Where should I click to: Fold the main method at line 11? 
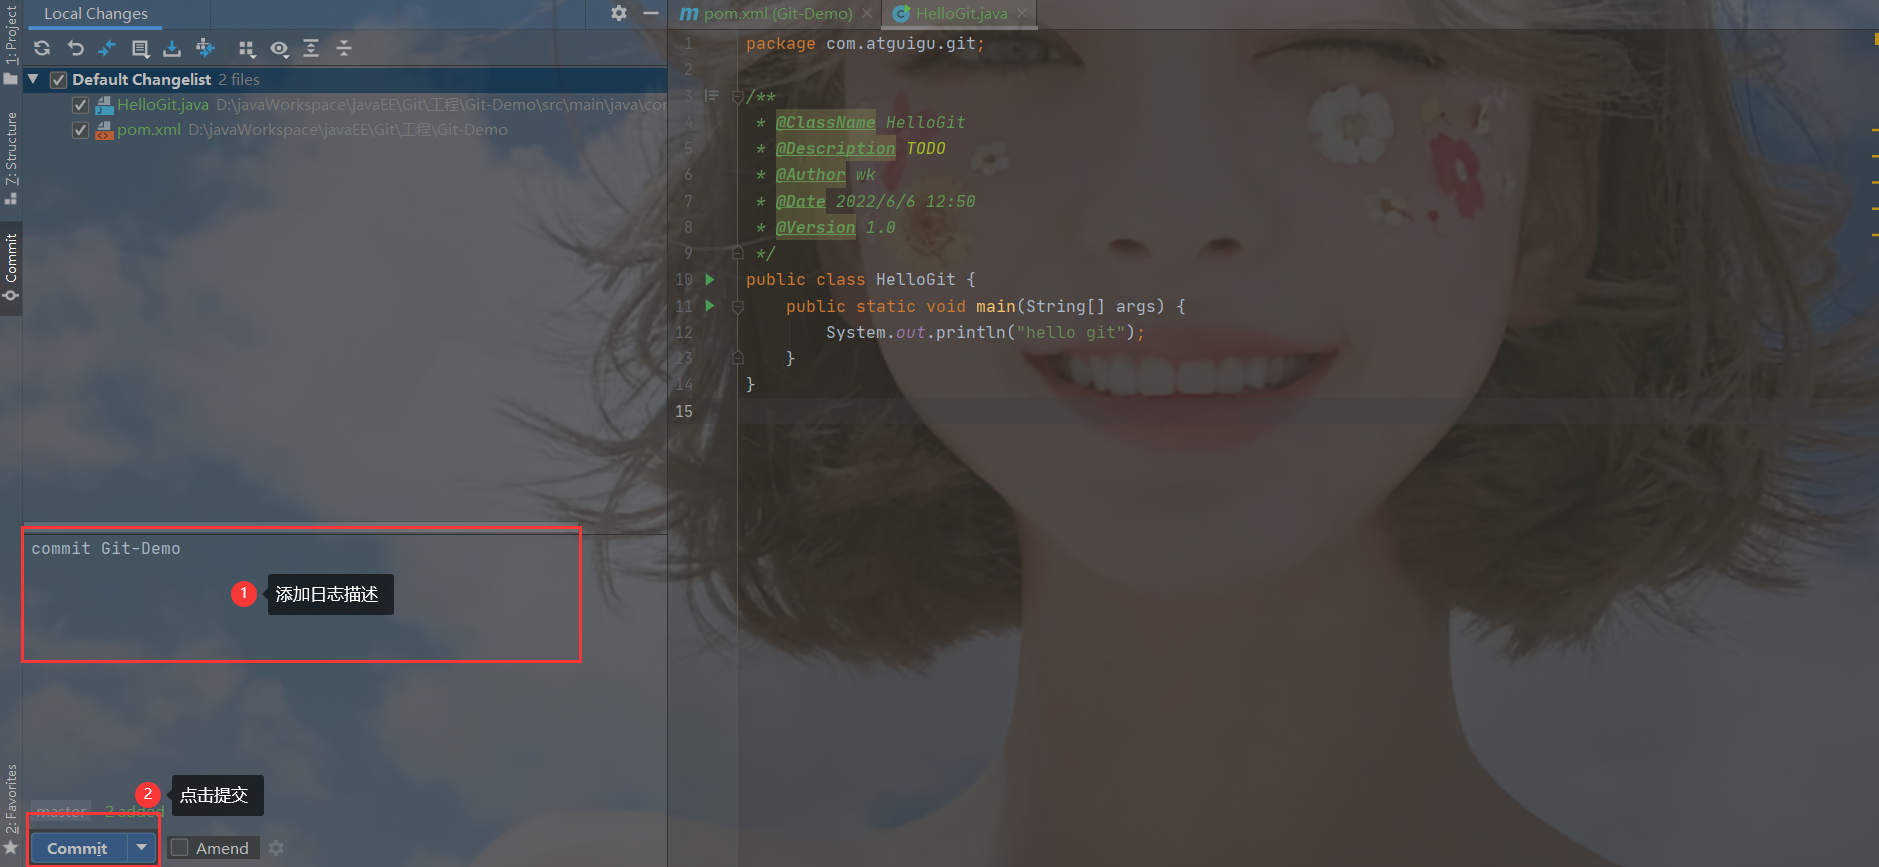coord(738,306)
